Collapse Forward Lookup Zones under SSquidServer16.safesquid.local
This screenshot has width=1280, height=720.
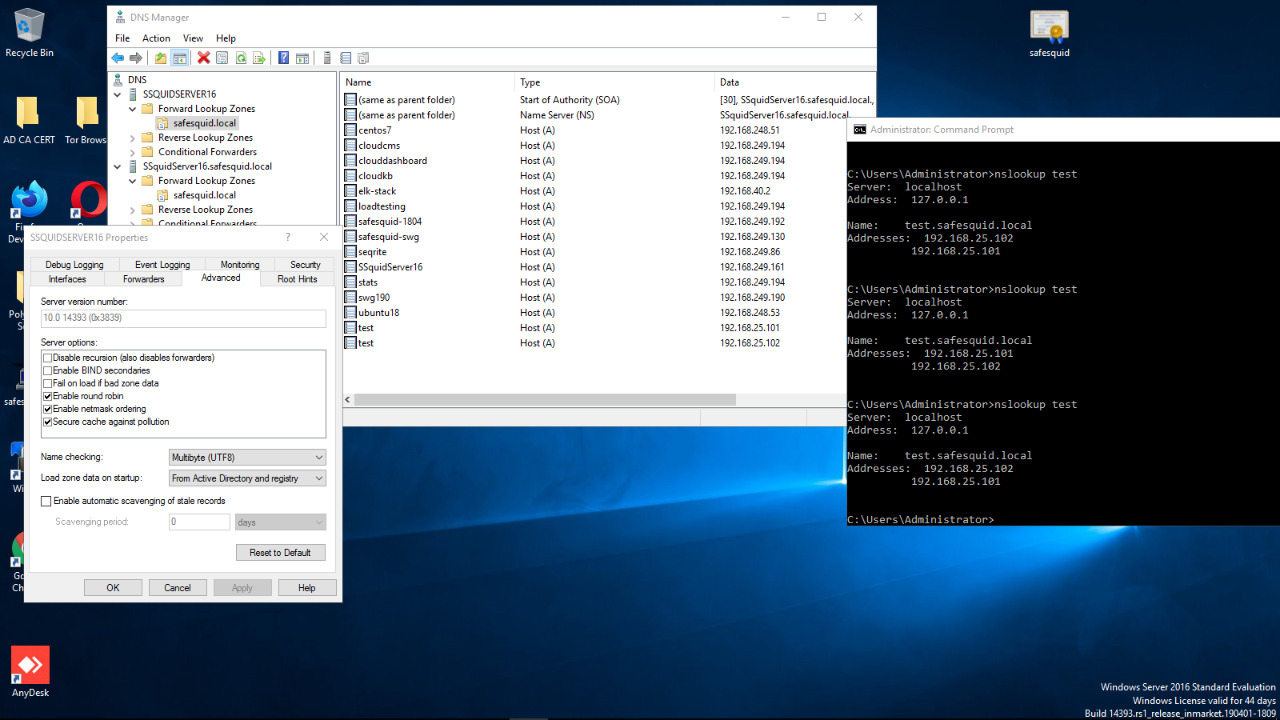click(133, 181)
